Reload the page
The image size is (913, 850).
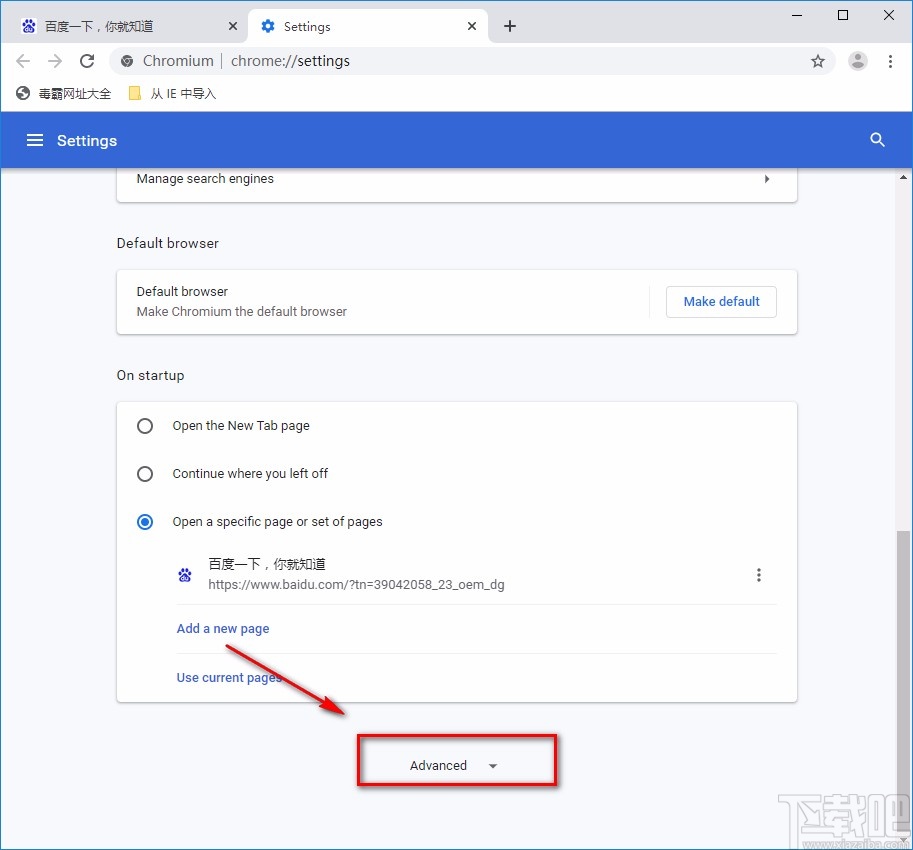(x=87, y=61)
